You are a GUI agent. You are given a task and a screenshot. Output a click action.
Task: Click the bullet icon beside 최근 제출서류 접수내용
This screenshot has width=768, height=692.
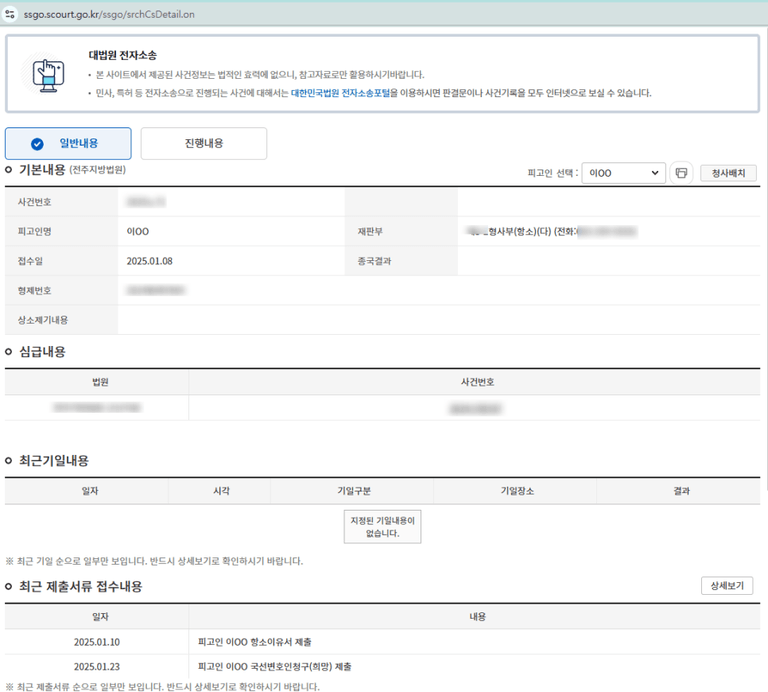[x=9, y=586]
